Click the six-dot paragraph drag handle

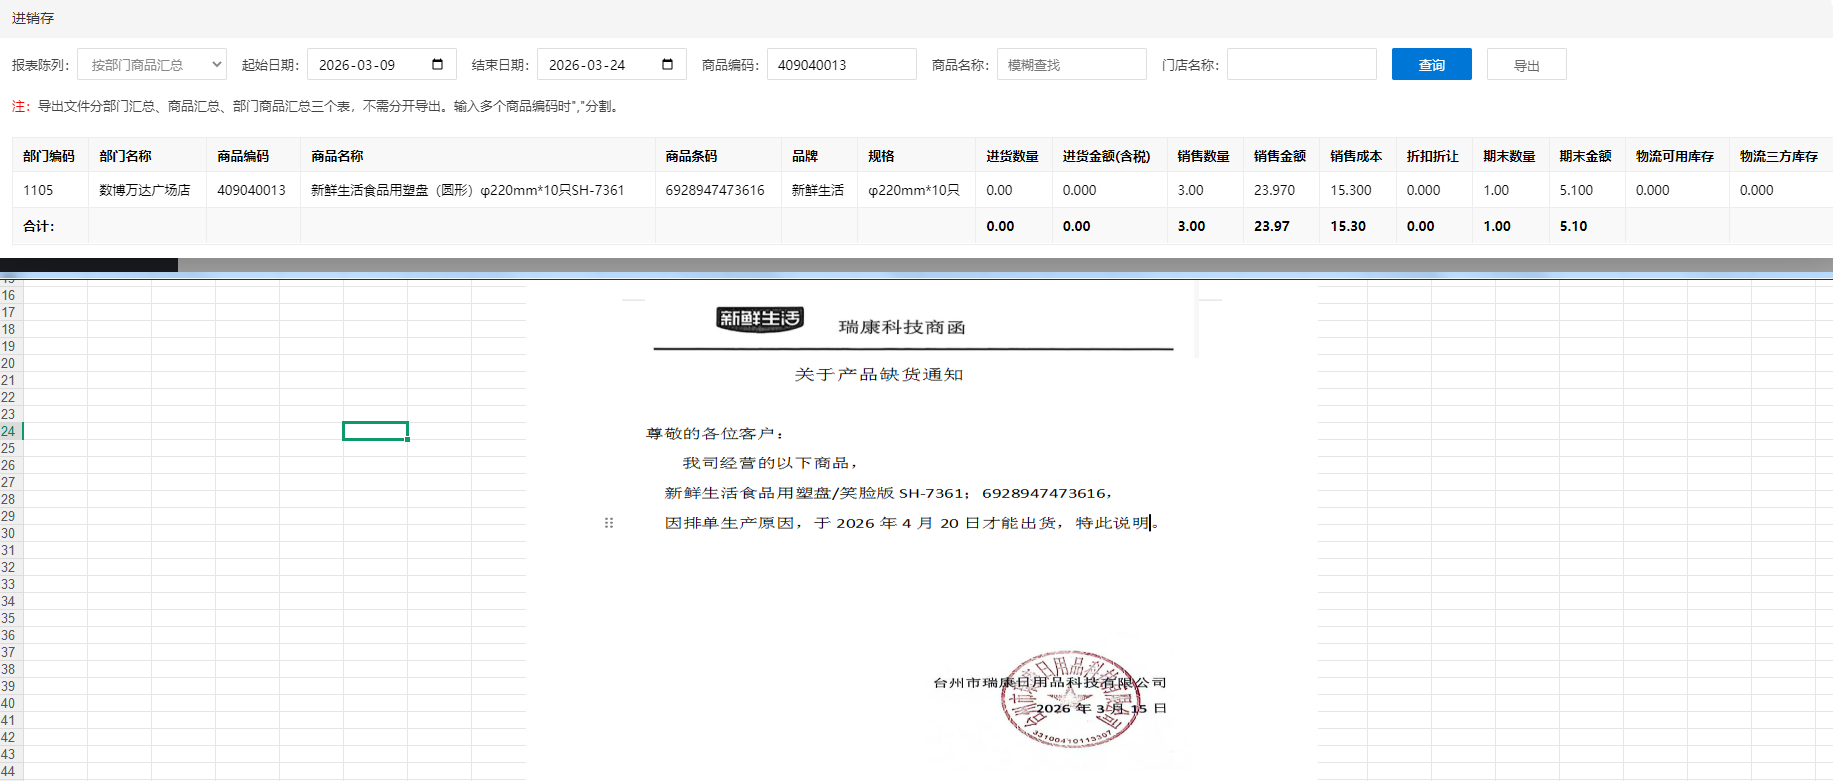[x=609, y=523]
